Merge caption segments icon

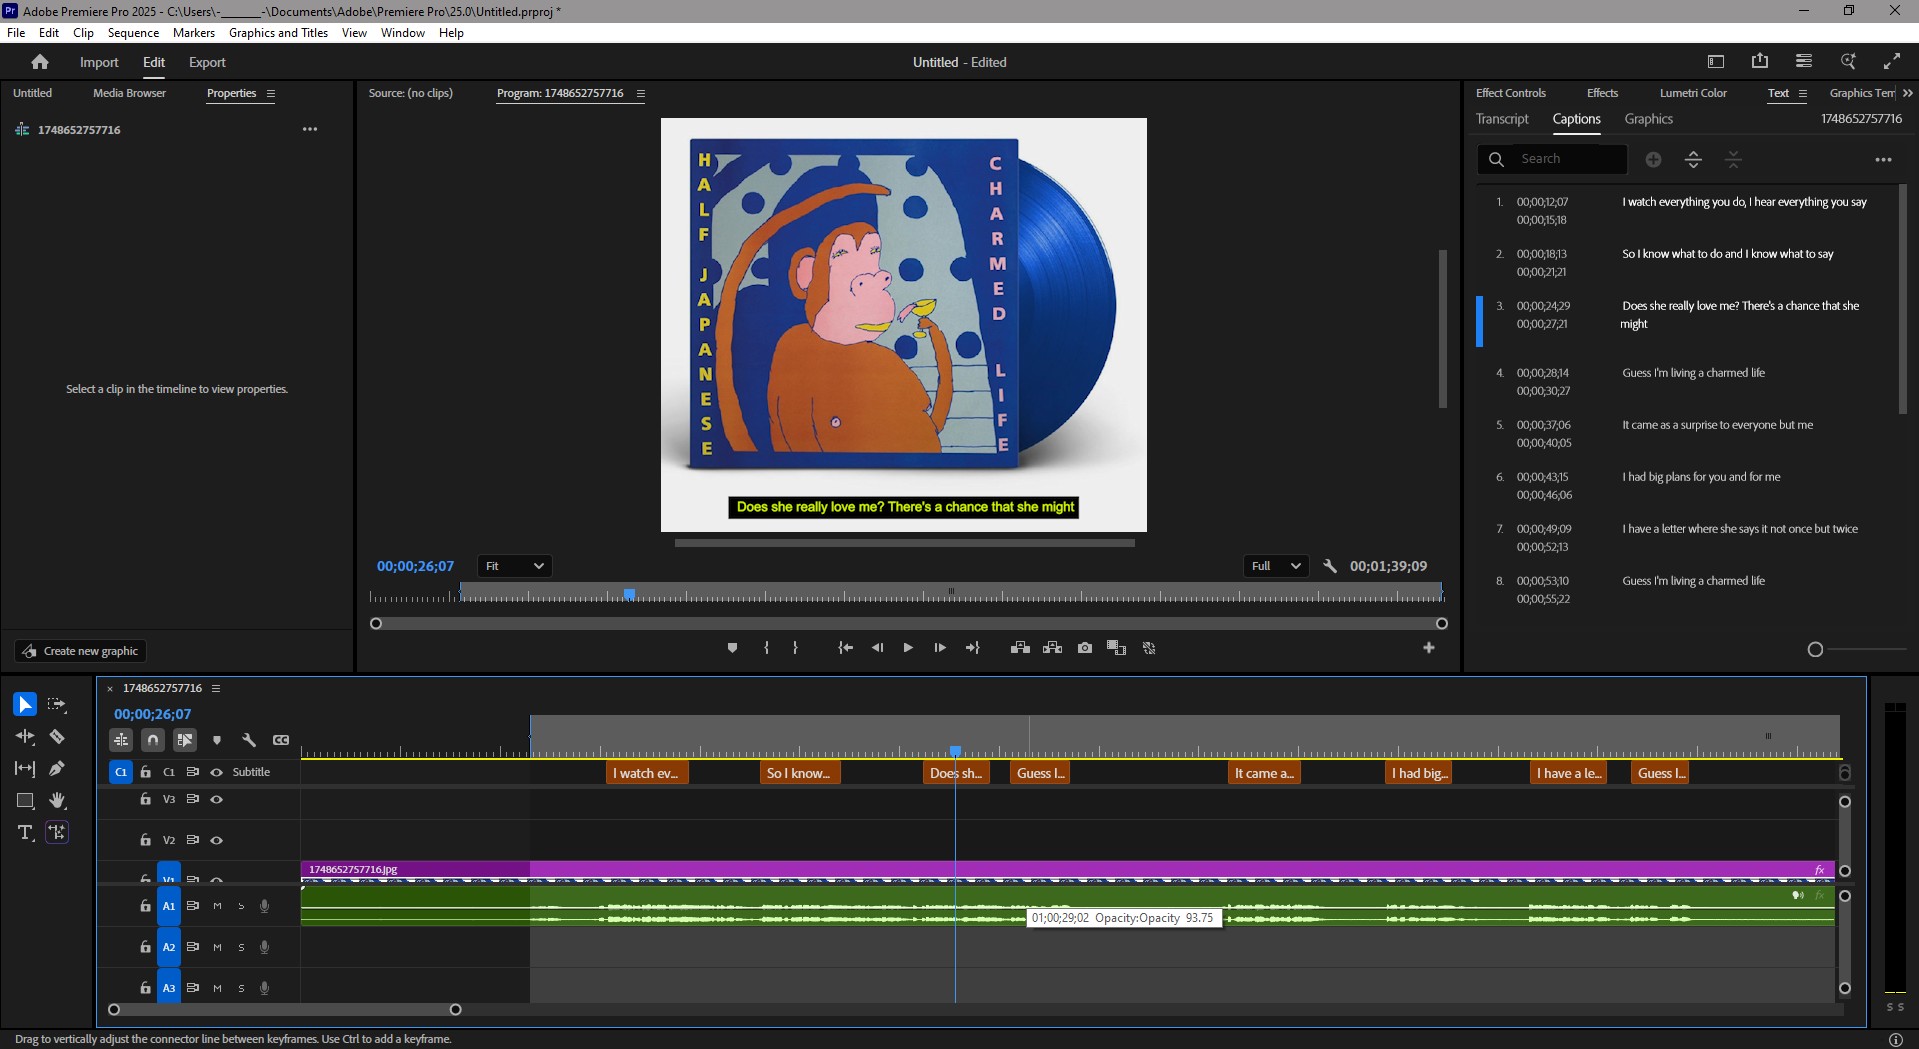point(1734,160)
